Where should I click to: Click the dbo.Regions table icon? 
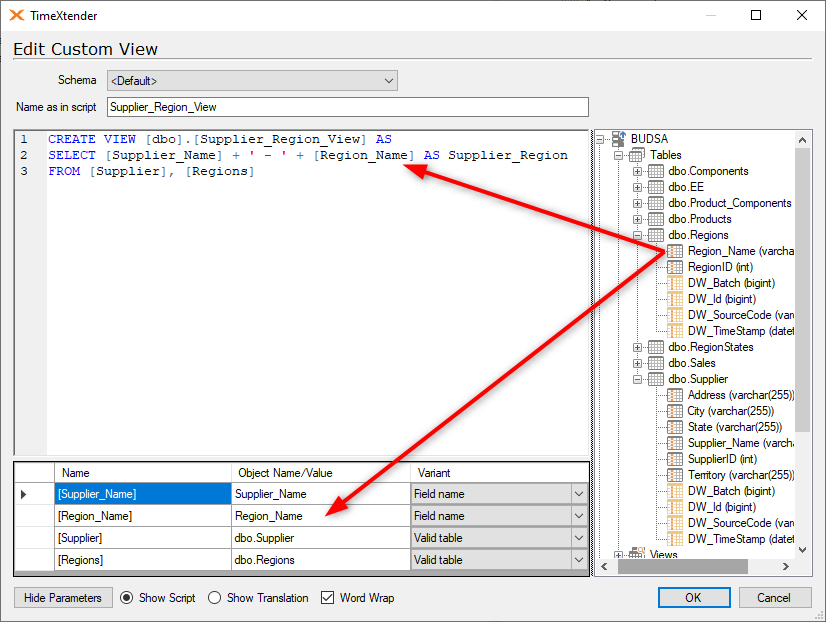pyautogui.click(x=655, y=235)
